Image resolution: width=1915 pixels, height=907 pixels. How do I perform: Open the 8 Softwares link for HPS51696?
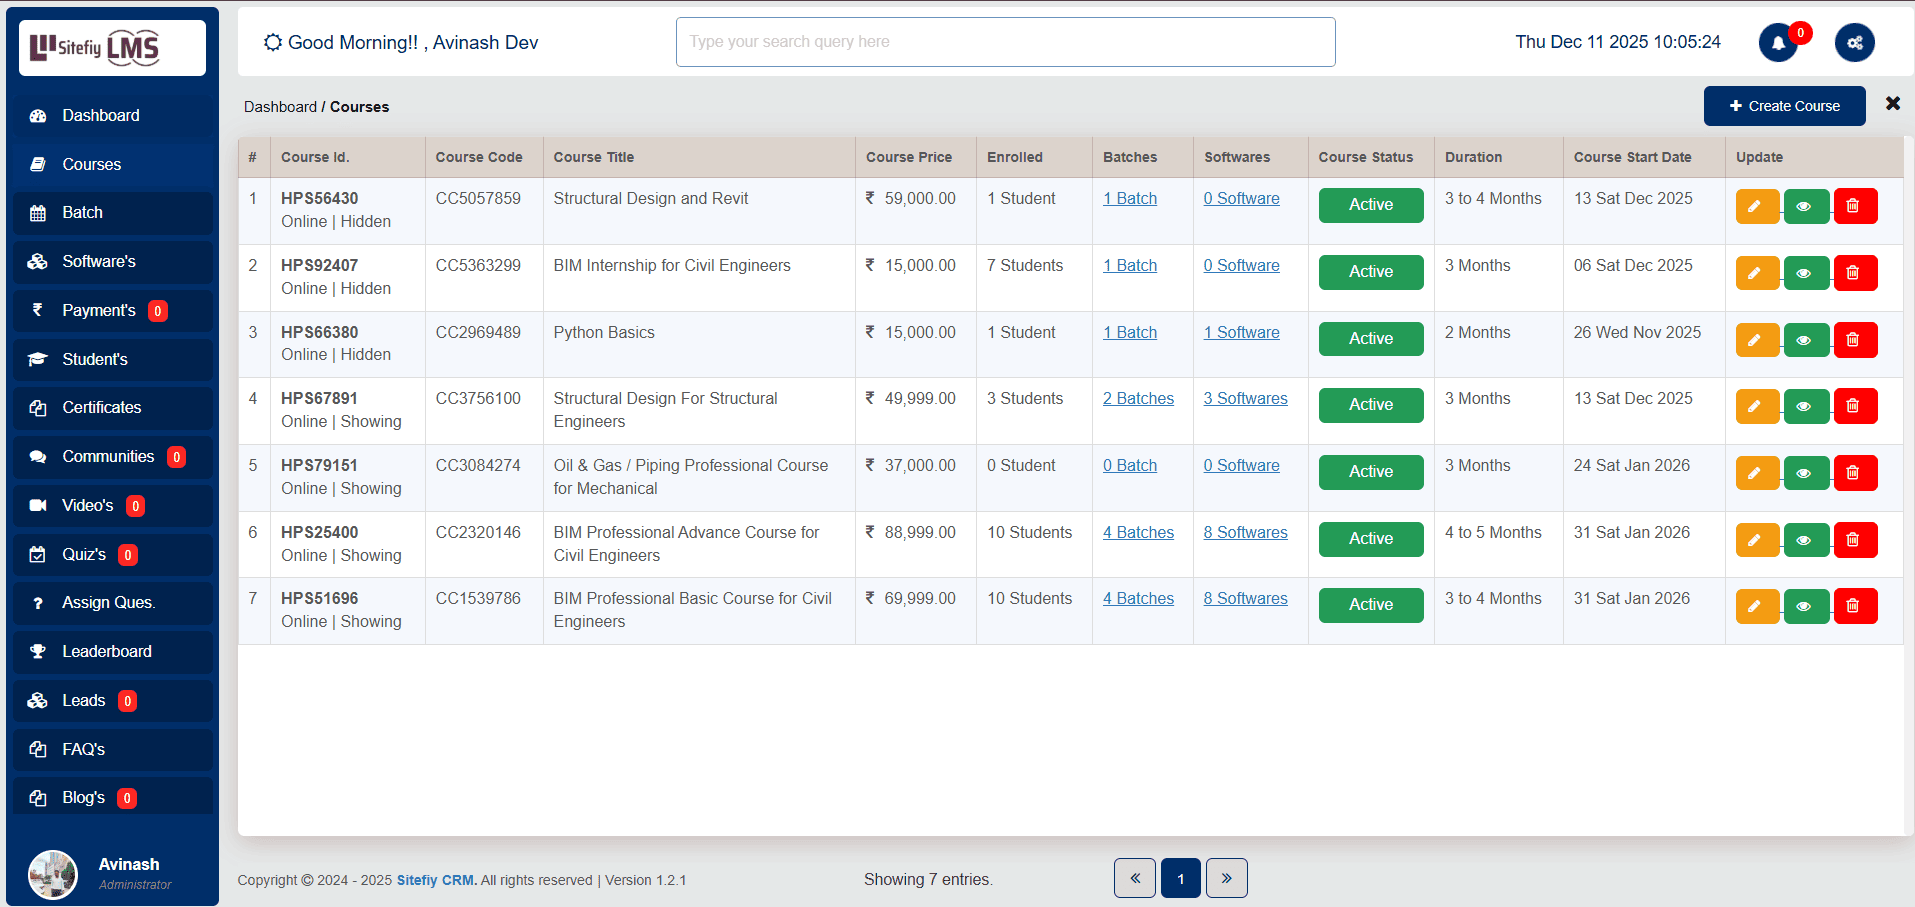[1245, 598]
